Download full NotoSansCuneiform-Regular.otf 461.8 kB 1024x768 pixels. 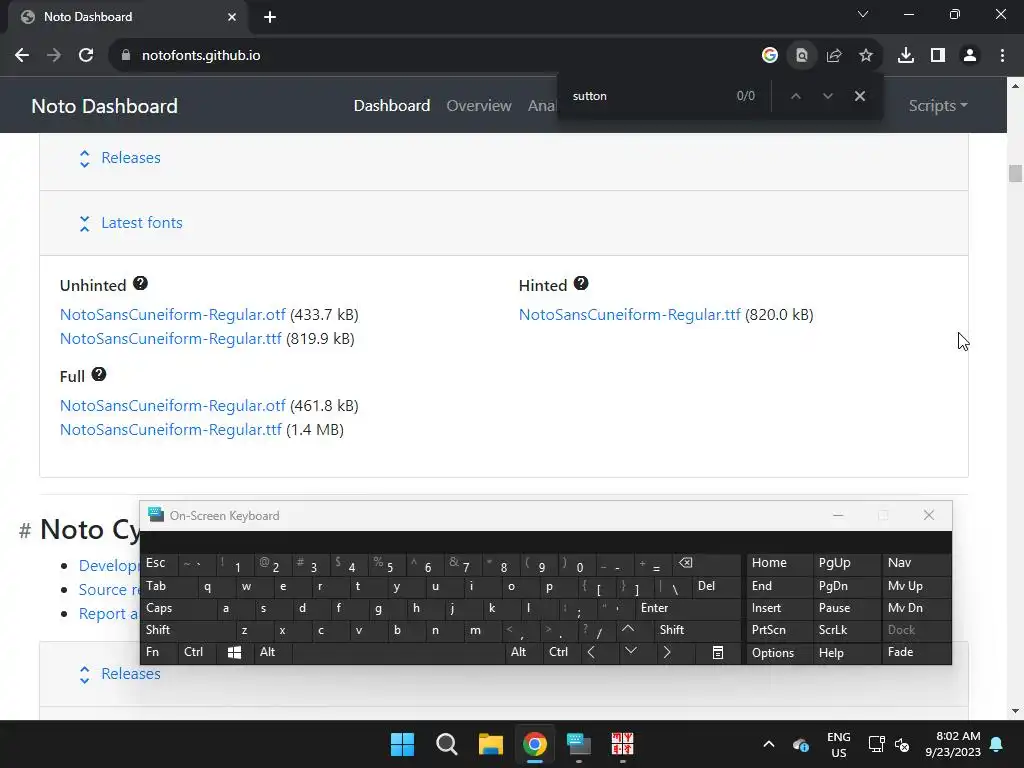[x=172, y=406]
